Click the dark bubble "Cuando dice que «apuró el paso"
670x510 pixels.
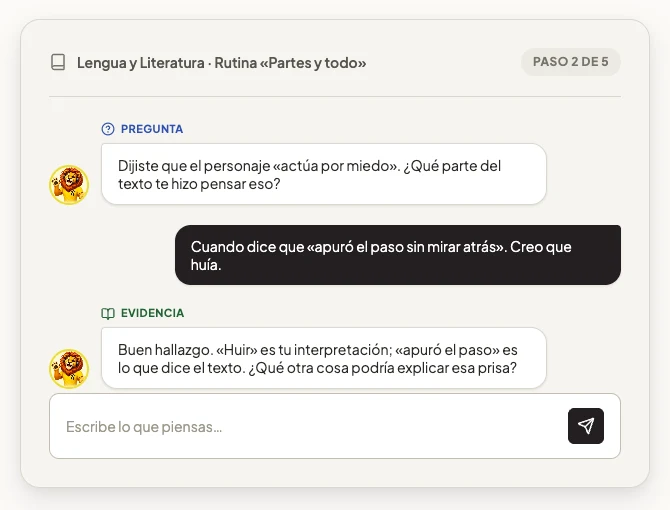tap(398, 255)
